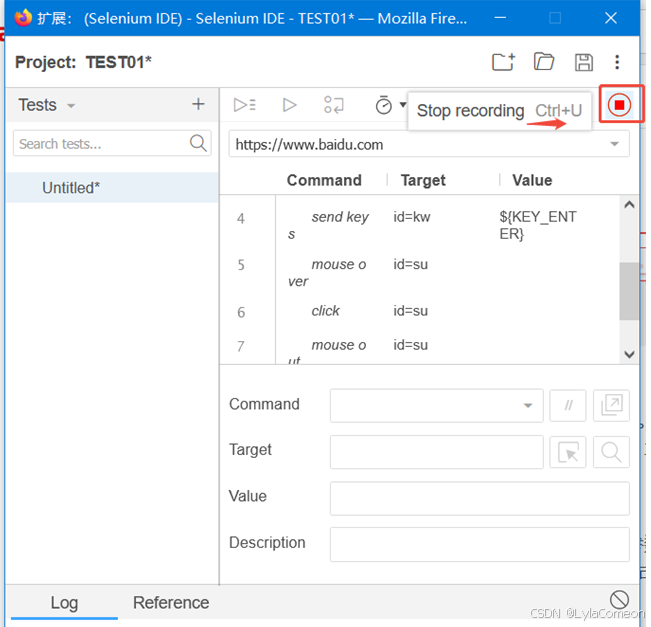
Task: Click the Value column header
Action: coord(532,180)
